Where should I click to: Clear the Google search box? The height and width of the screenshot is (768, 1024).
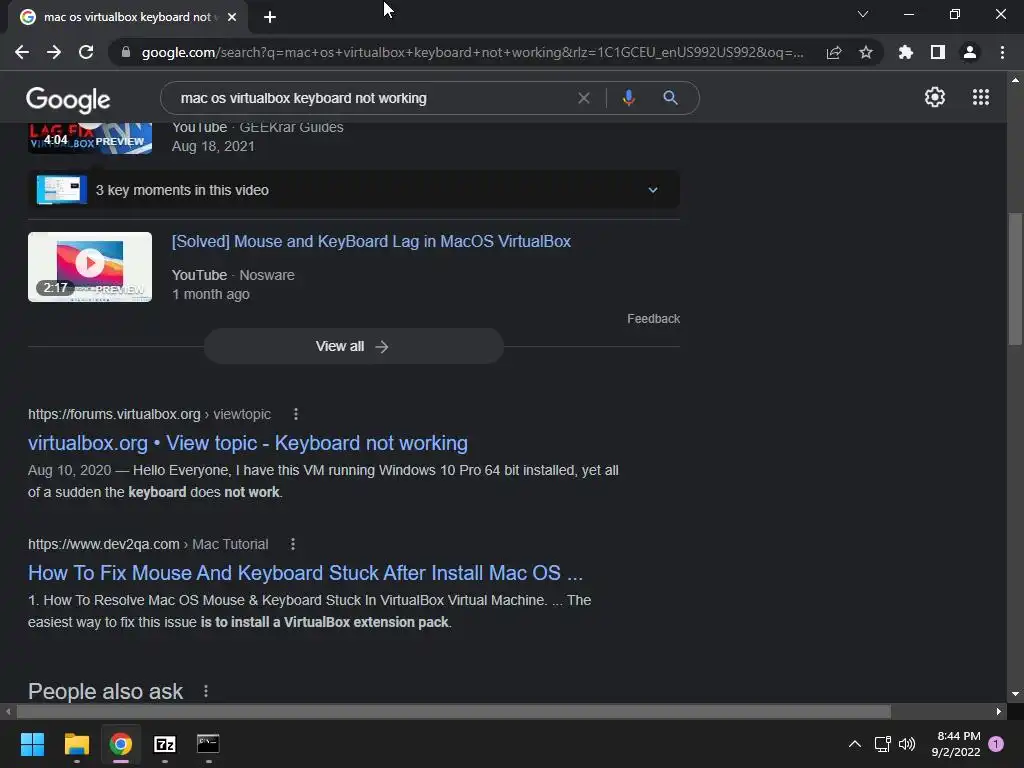[584, 98]
